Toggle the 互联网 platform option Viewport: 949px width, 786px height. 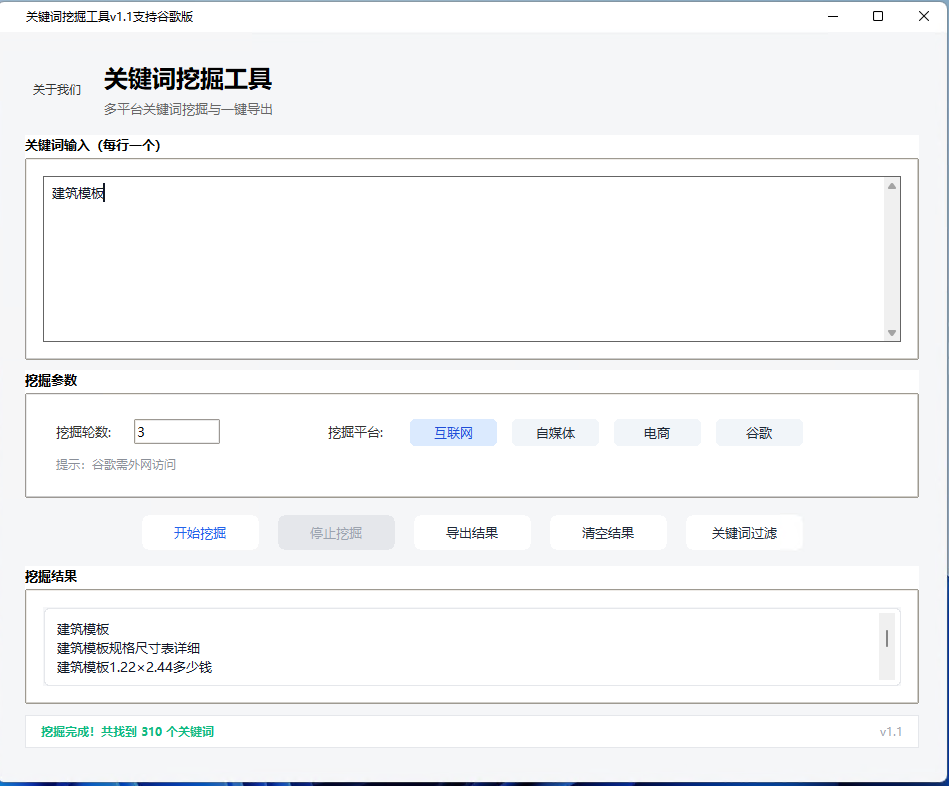pos(453,433)
